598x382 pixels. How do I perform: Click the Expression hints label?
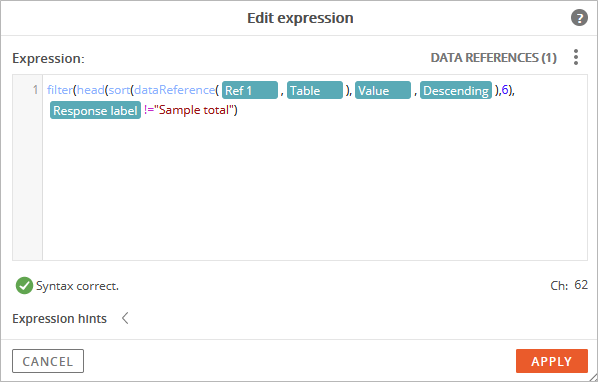pyautogui.click(x=59, y=318)
